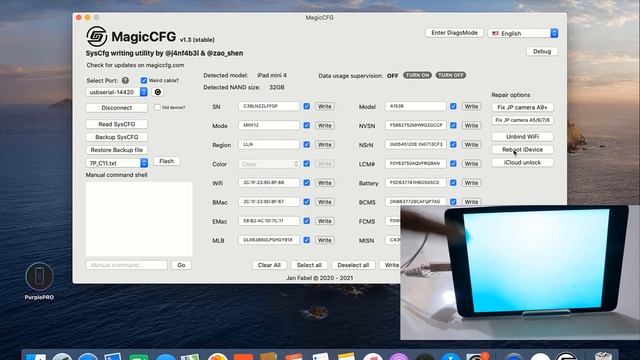Image resolution: width=640 pixels, height=360 pixels.
Task: Open the Color selection dropdown
Action: (269, 164)
